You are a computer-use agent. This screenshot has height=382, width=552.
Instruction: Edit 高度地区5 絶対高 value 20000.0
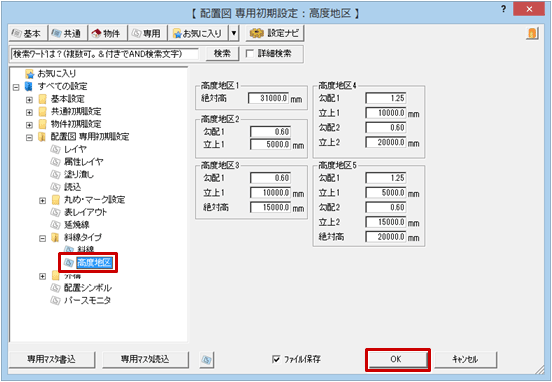(386, 237)
